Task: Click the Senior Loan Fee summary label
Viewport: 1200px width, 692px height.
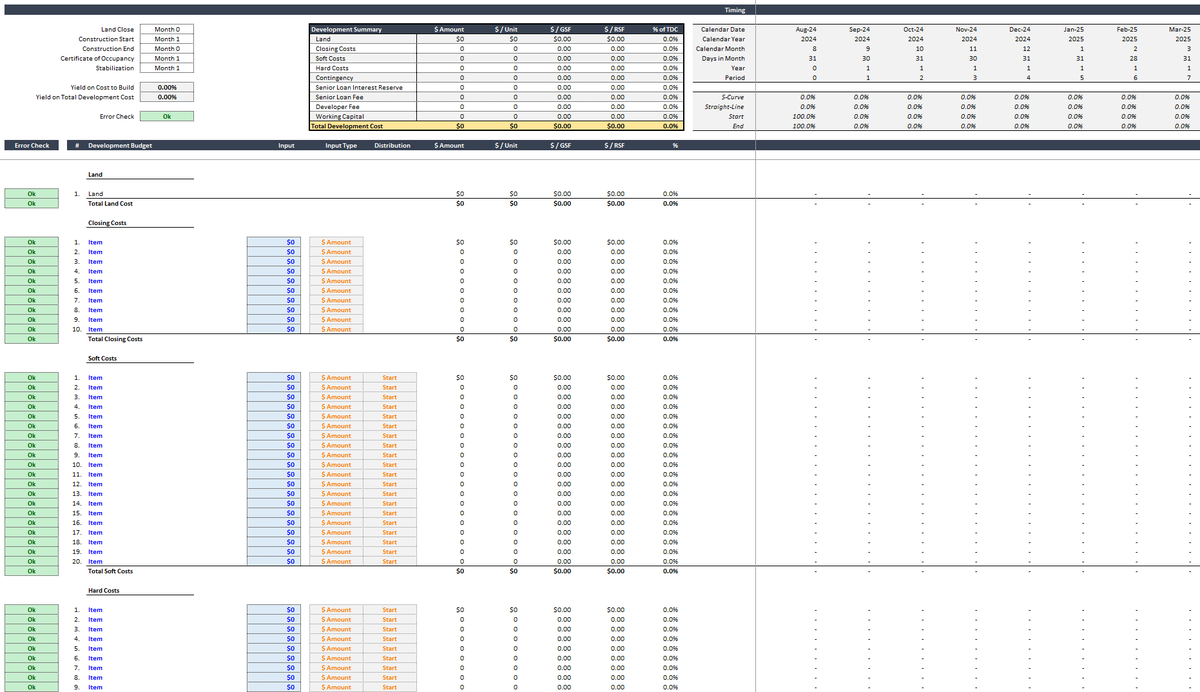Action: [338, 97]
